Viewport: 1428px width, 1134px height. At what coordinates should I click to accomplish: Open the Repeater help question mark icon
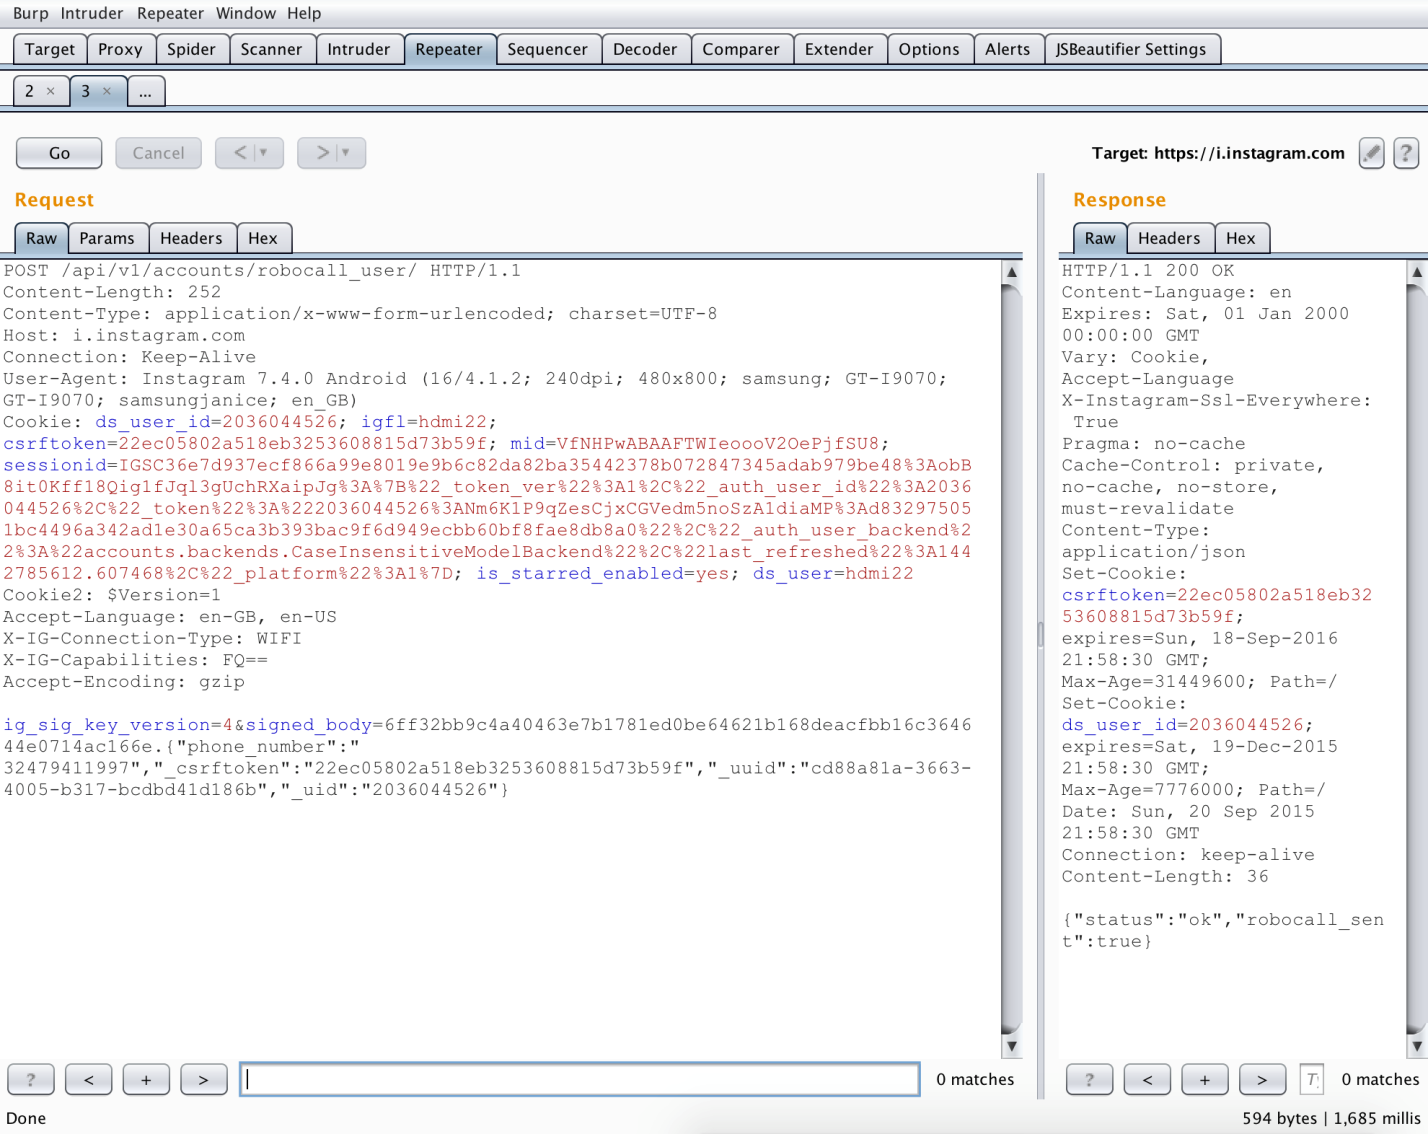coord(1405,153)
